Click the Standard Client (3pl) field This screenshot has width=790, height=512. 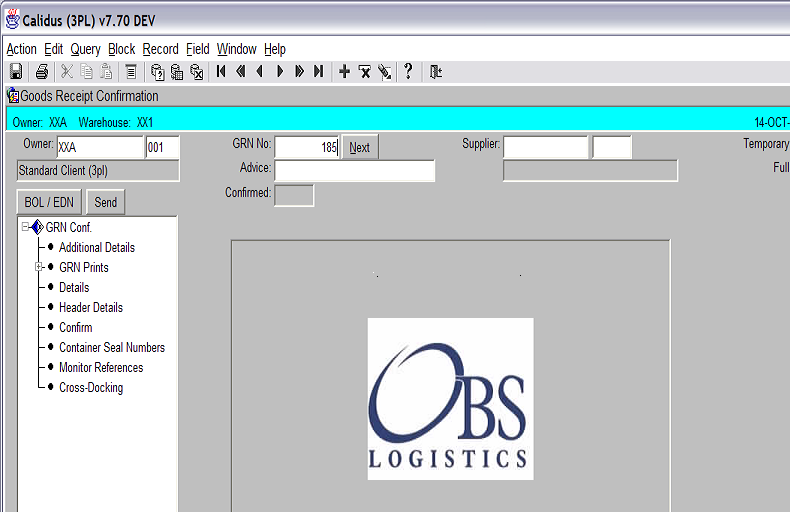pyautogui.click(x=98, y=171)
